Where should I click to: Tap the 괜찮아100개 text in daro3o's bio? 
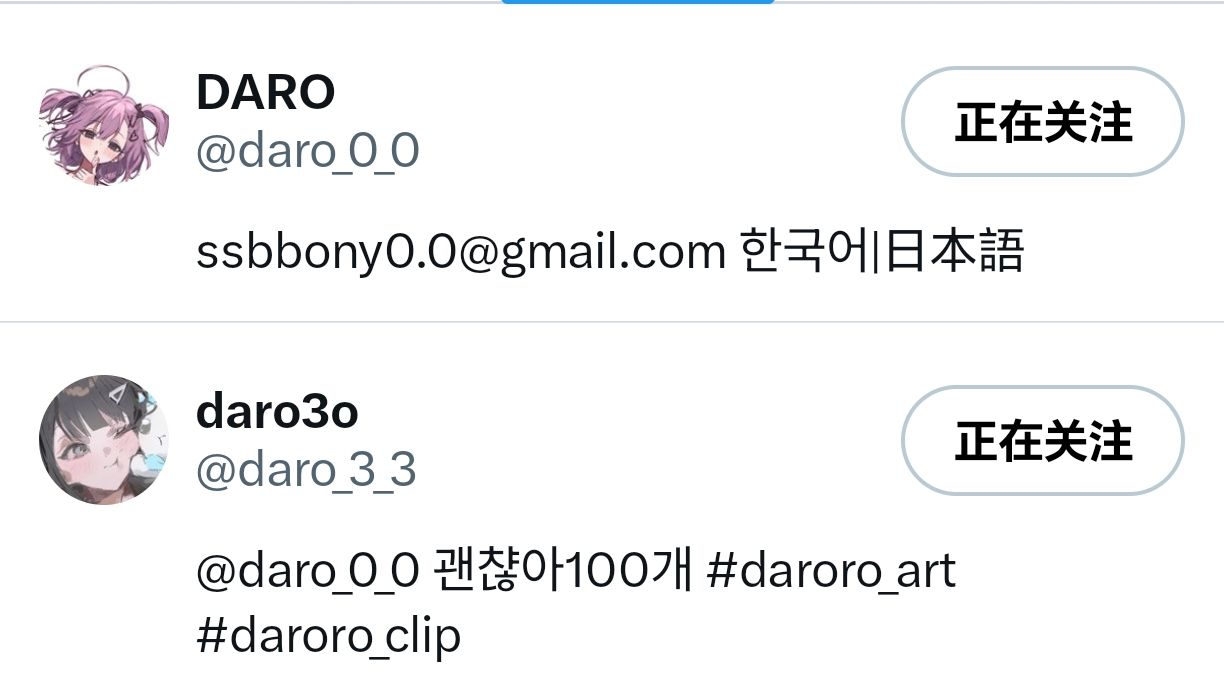(x=562, y=572)
